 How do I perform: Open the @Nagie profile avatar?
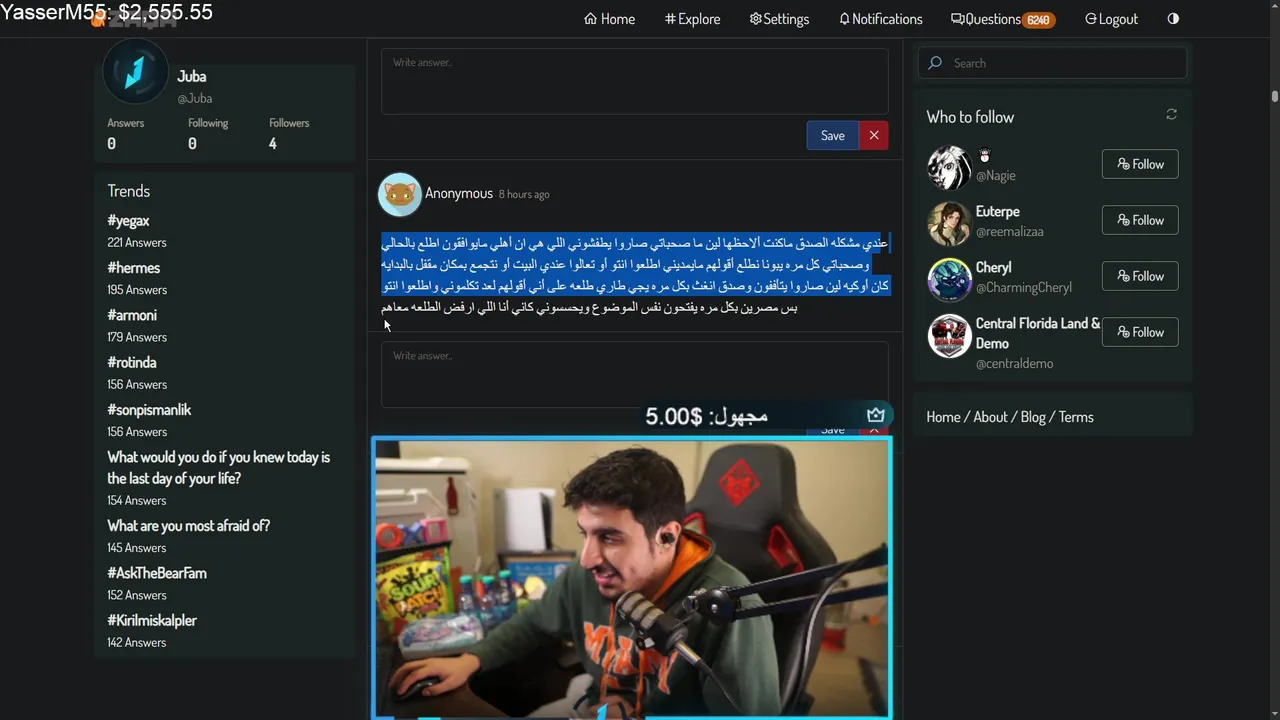coord(949,167)
